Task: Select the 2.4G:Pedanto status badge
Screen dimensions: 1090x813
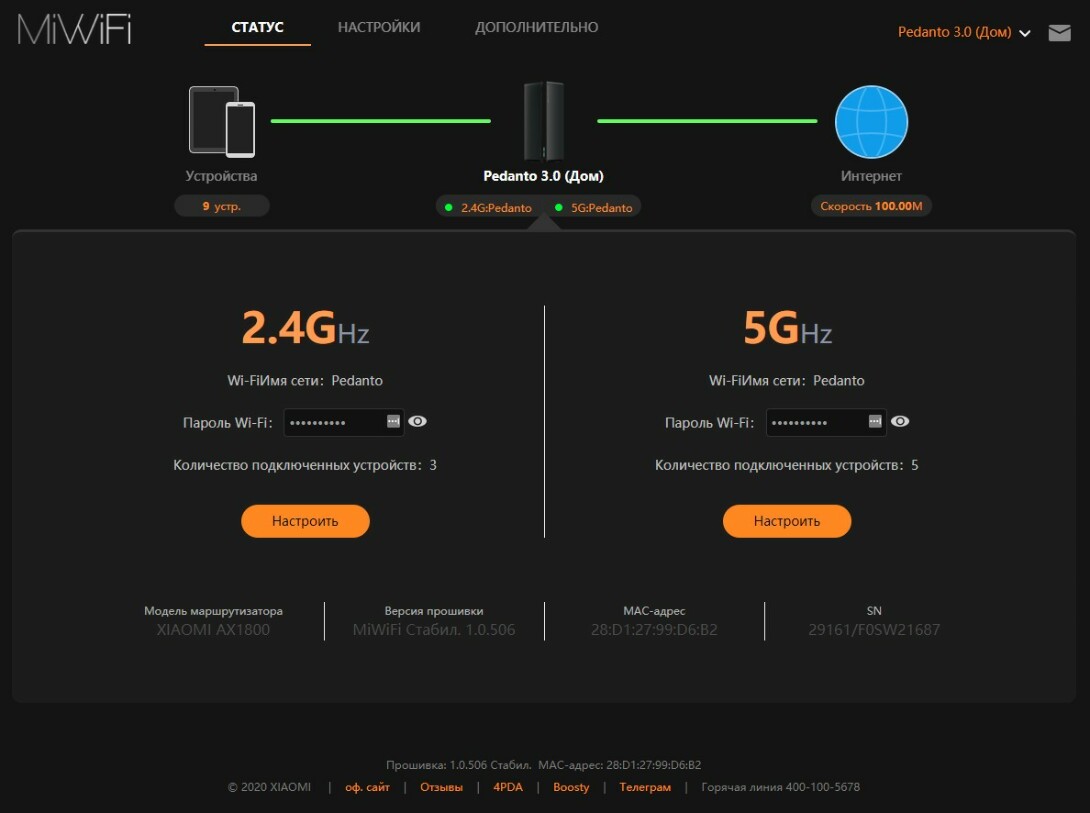Action: point(489,207)
